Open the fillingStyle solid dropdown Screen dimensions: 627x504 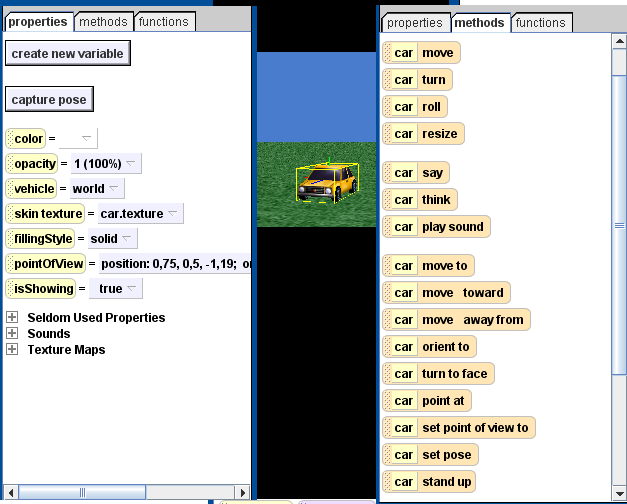[x=111, y=239]
